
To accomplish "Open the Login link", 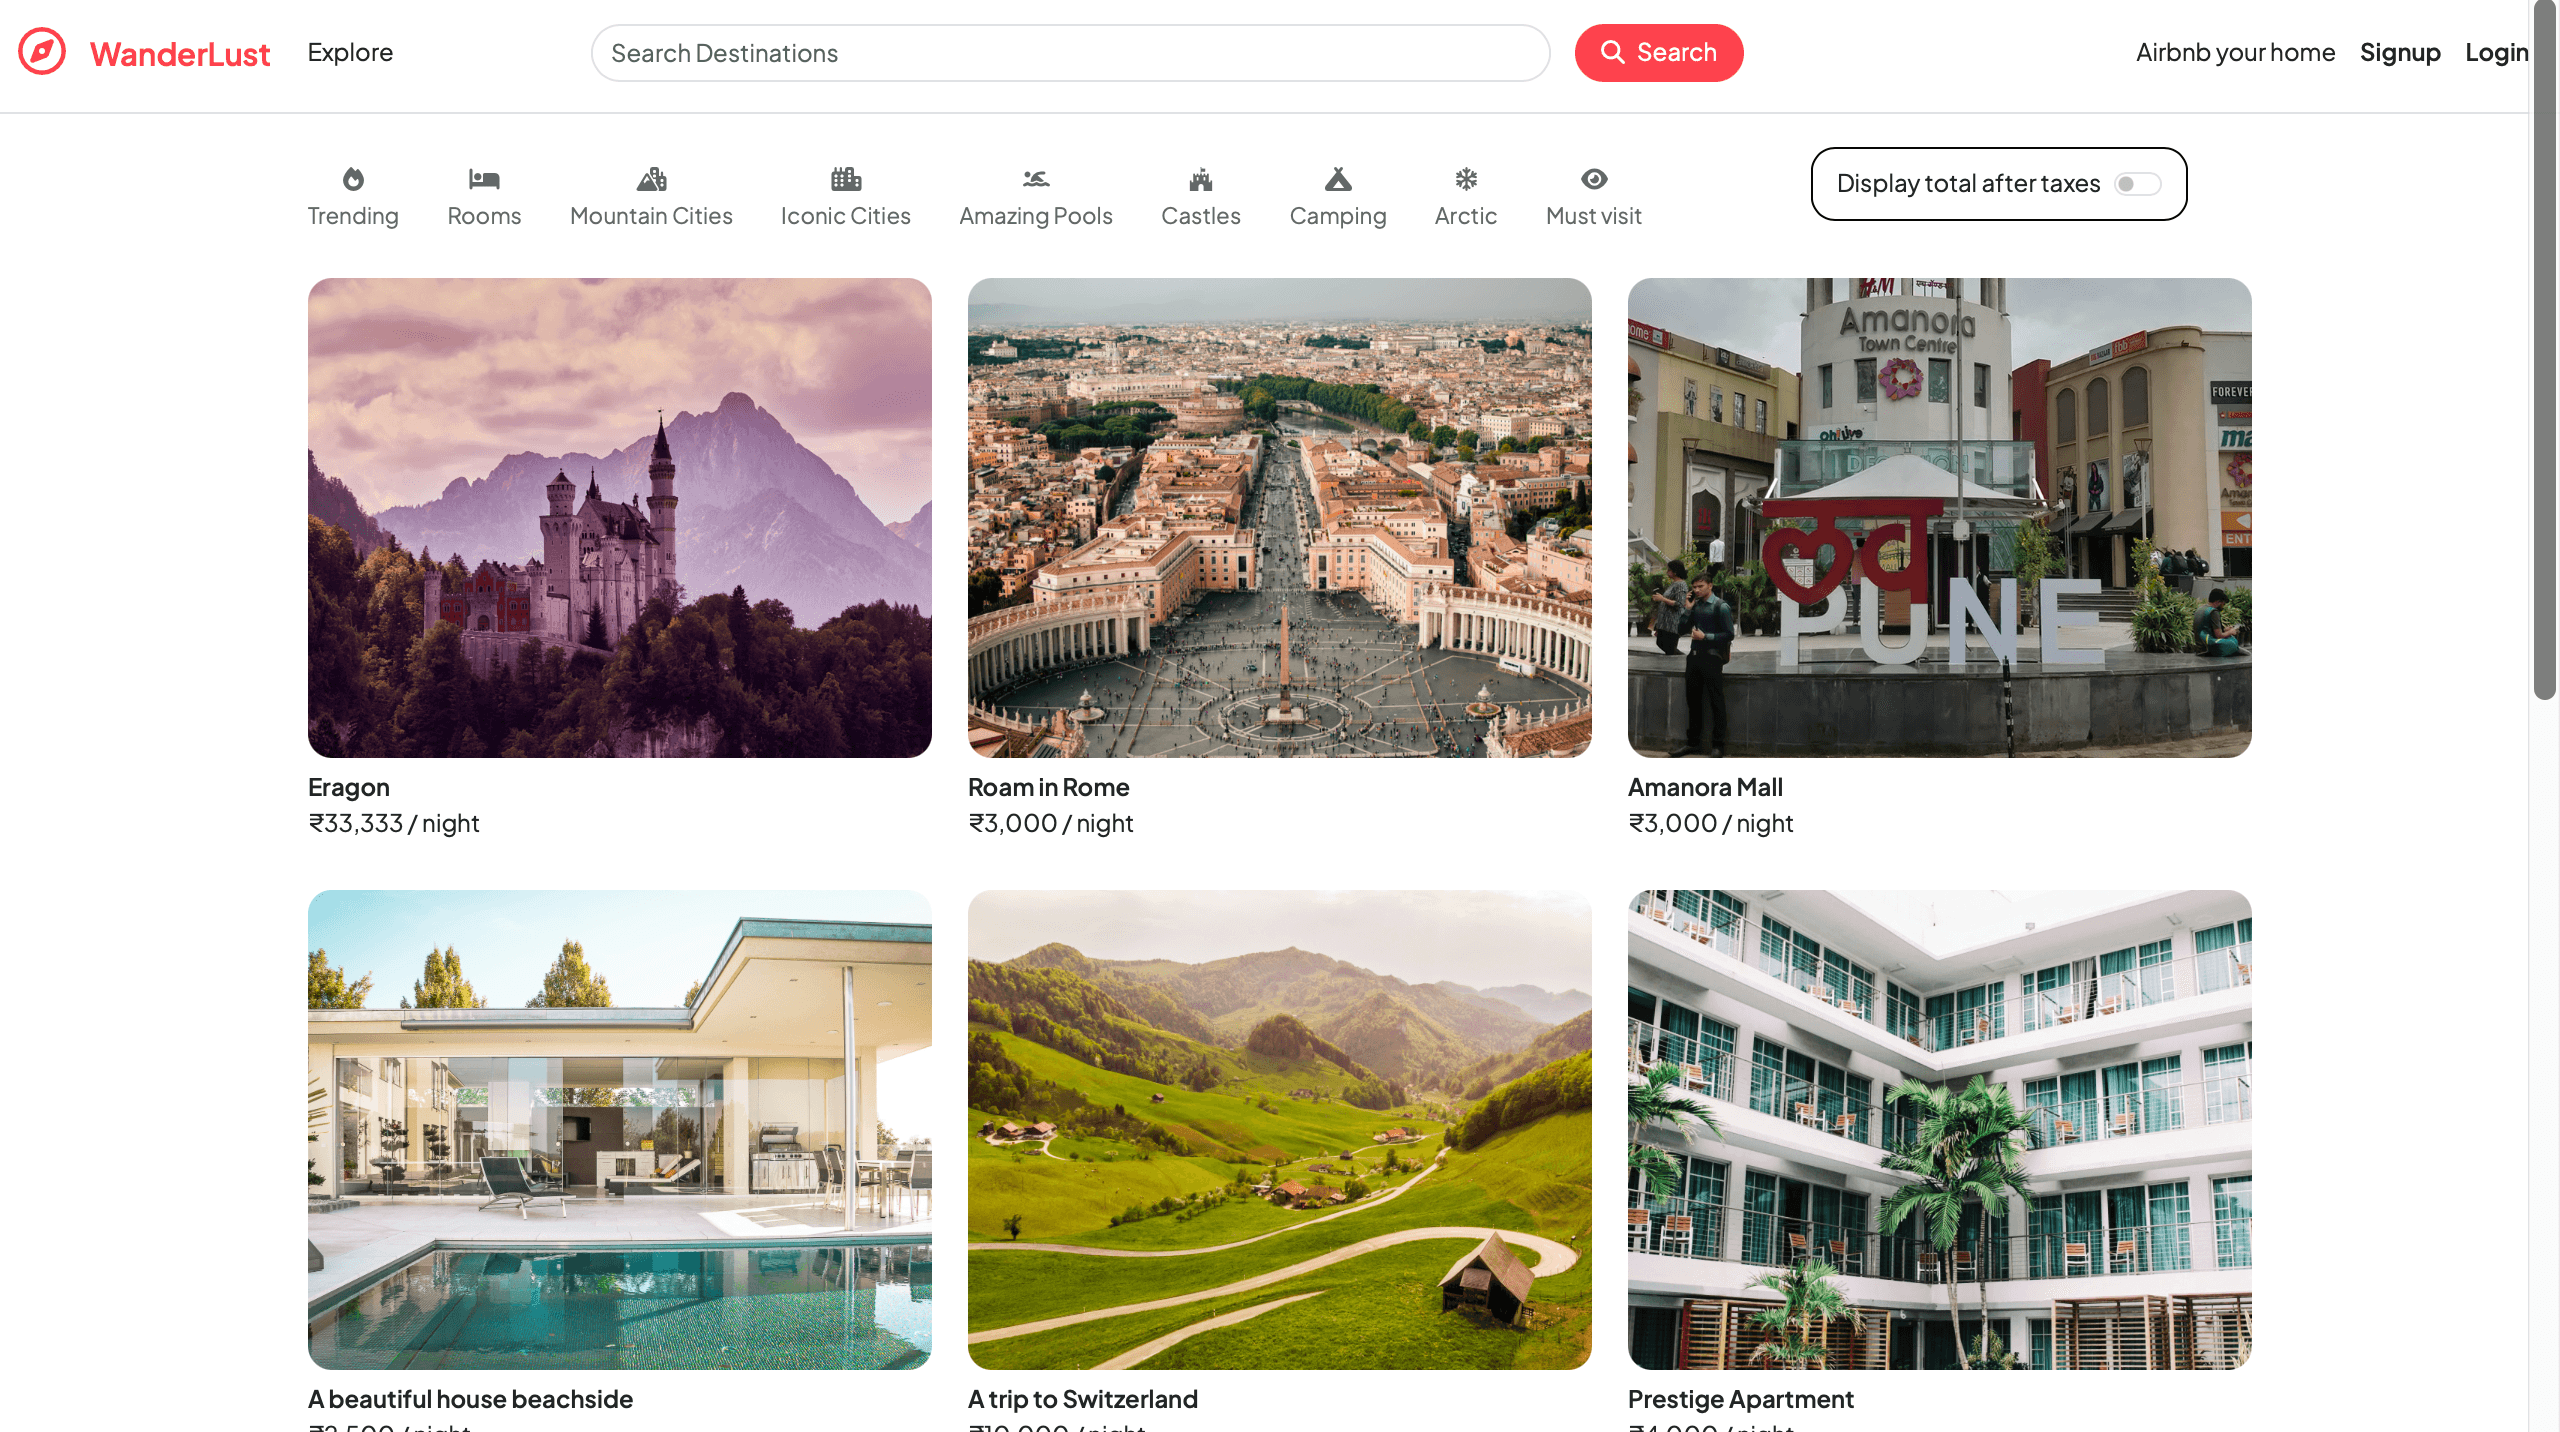I will (x=2495, y=52).
